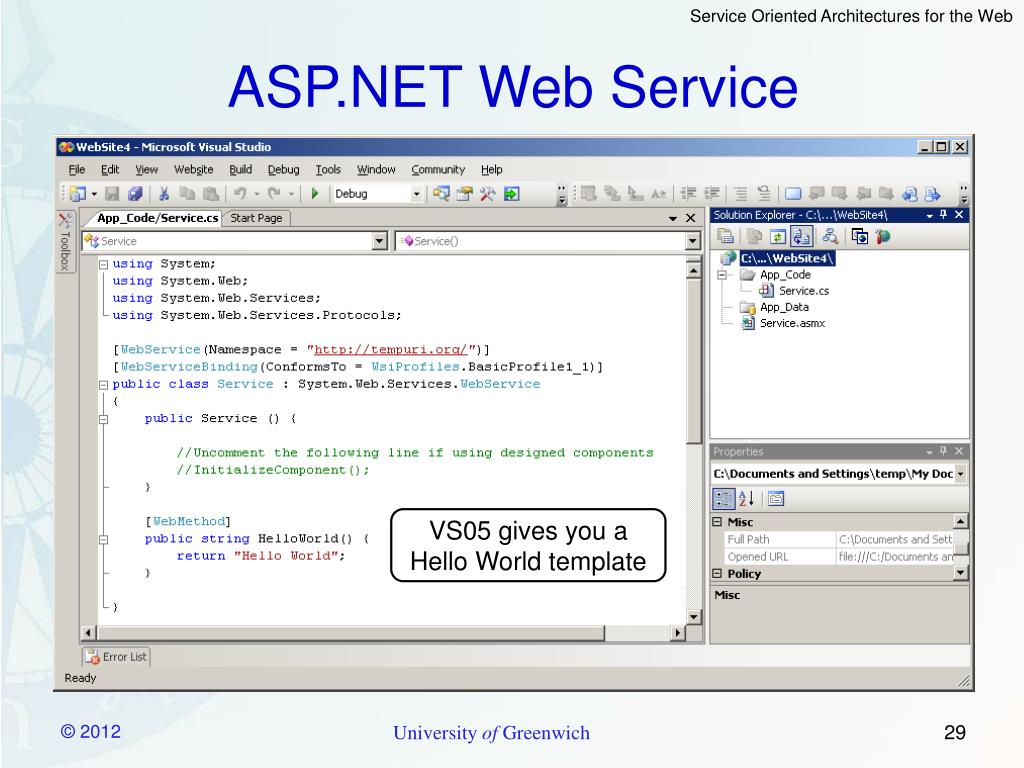The image size is (1024, 768).
Task: Open the Help menu
Action: pos(492,170)
